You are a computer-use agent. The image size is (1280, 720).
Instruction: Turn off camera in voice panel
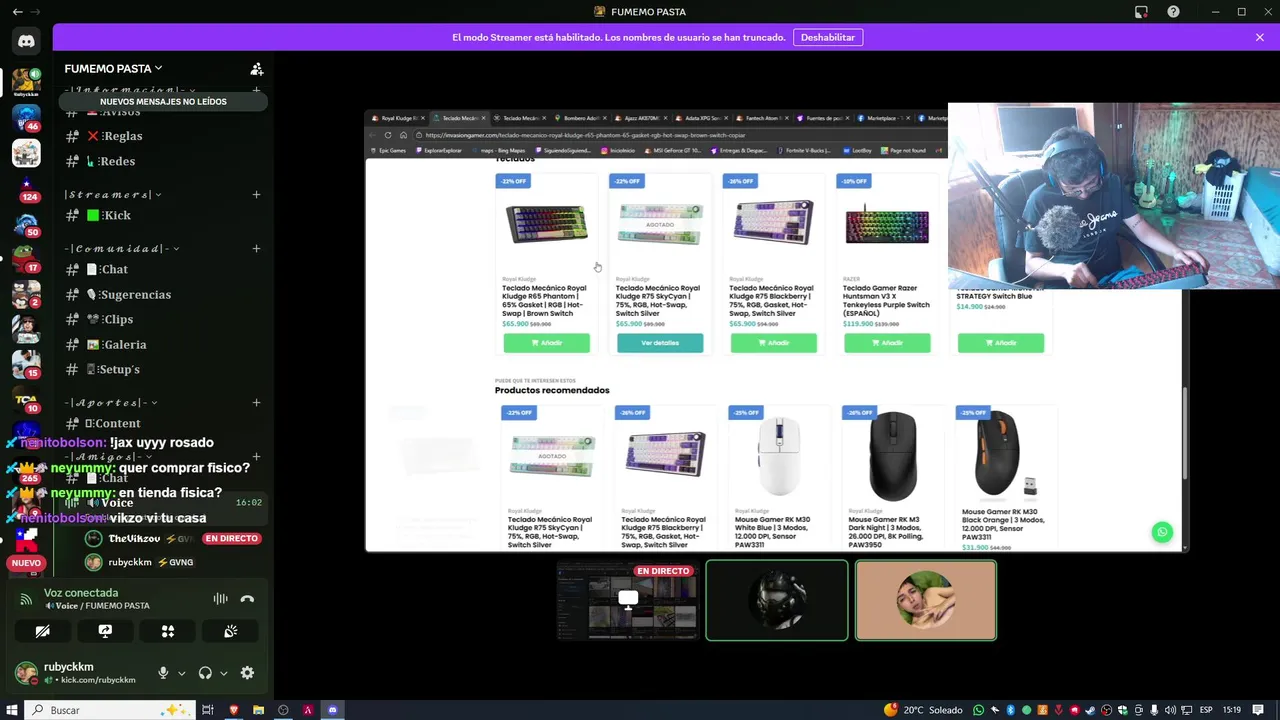point(42,631)
